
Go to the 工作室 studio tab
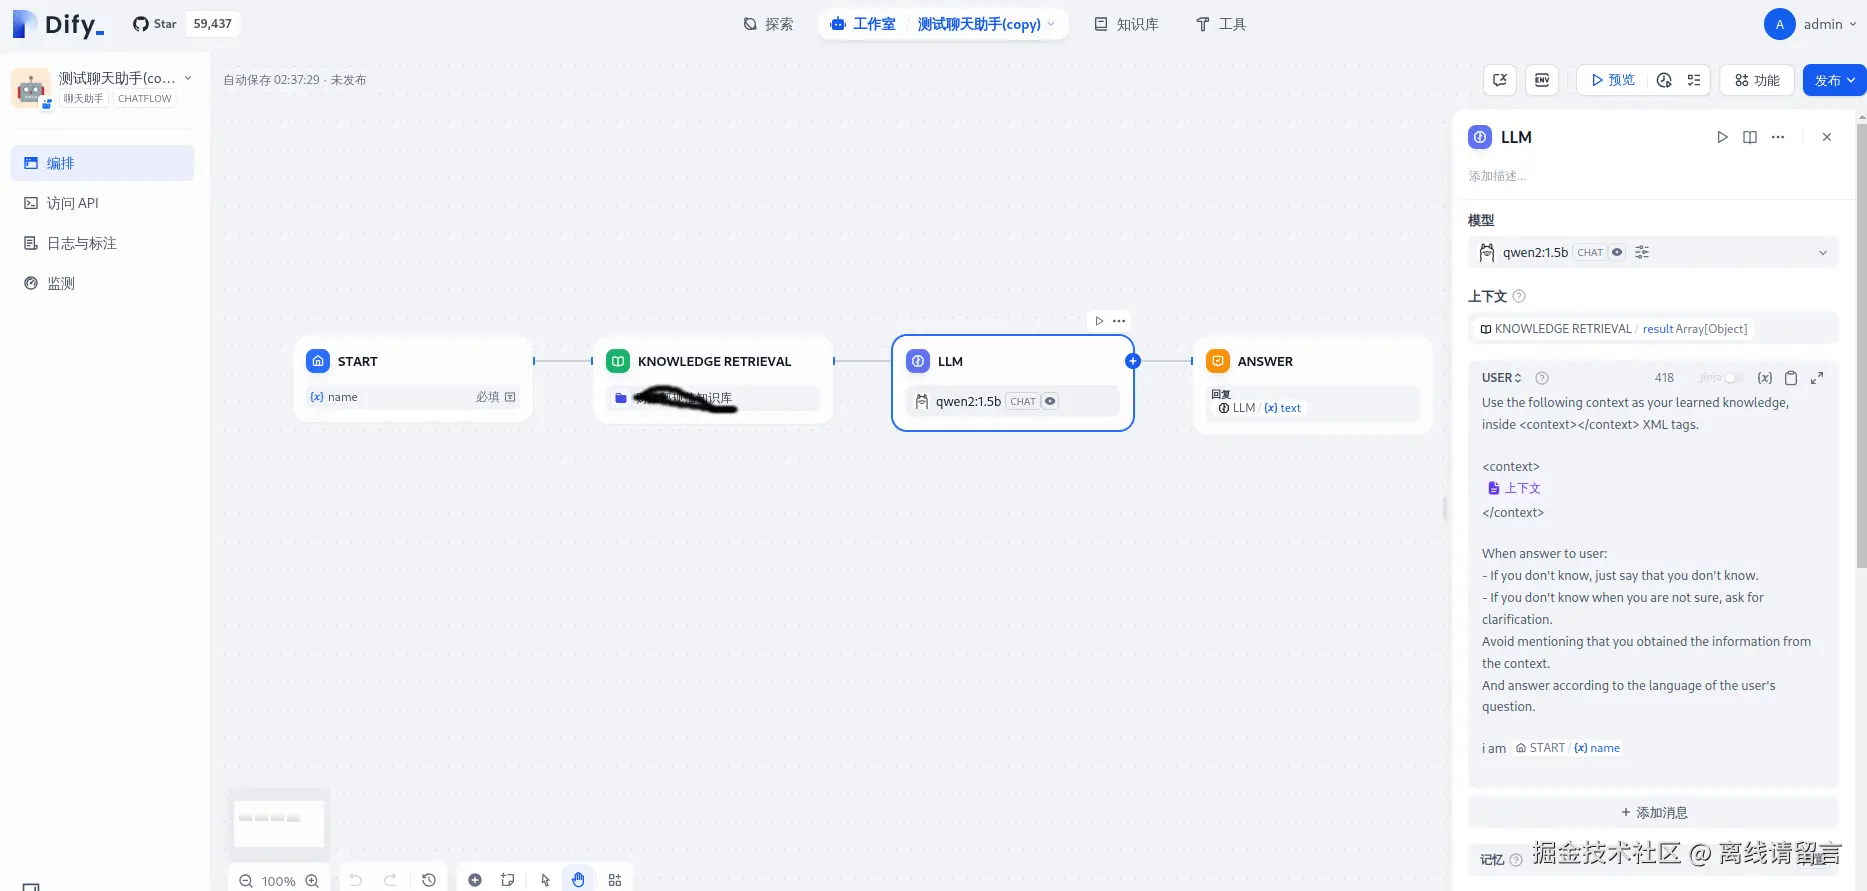click(863, 24)
